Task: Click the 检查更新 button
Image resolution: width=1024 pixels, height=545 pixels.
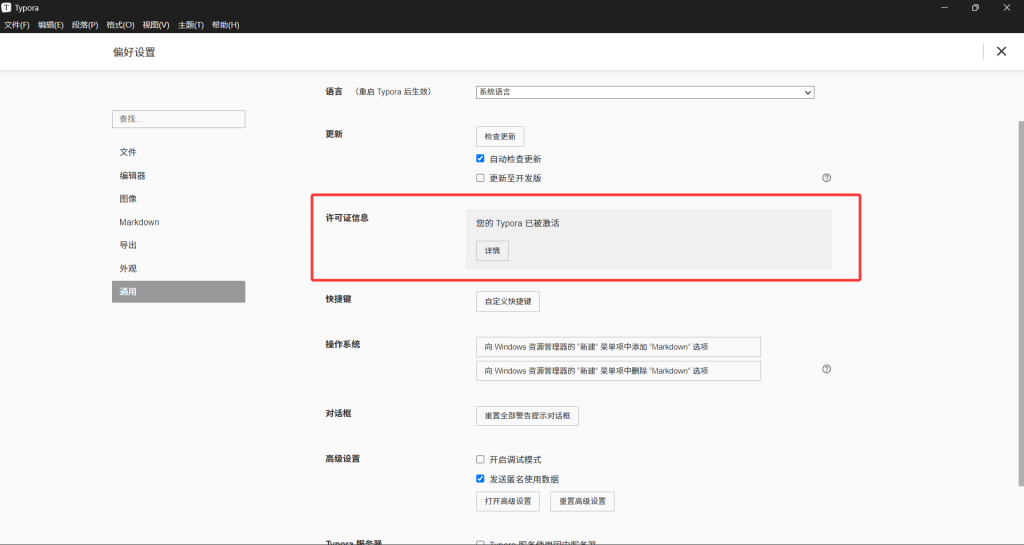Action: (x=500, y=136)
